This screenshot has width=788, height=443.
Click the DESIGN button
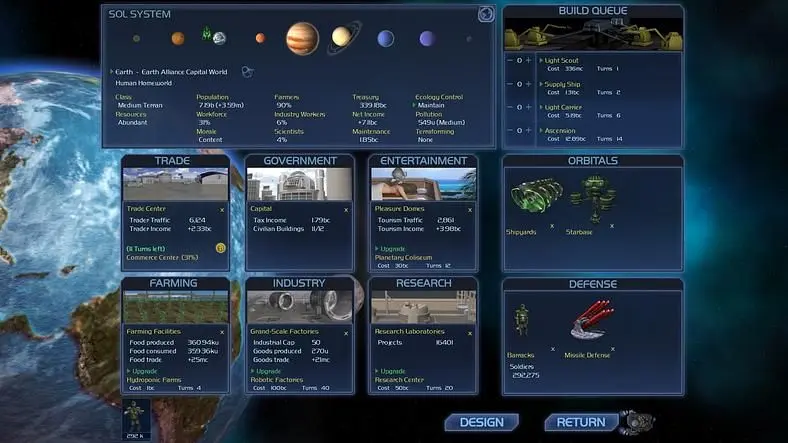(481, 422)
